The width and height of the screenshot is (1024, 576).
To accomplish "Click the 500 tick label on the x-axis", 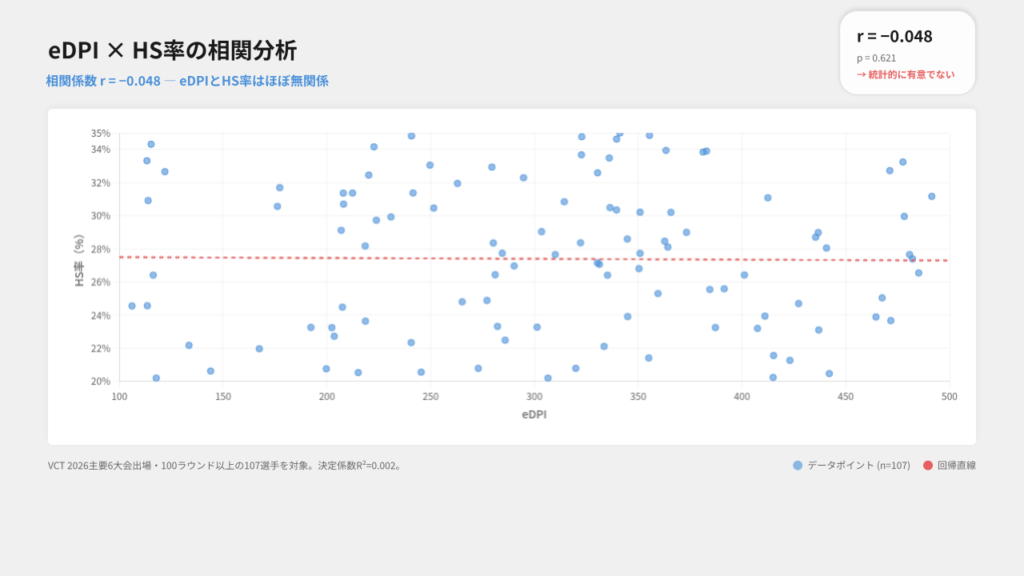I will (x=949, y=397).
